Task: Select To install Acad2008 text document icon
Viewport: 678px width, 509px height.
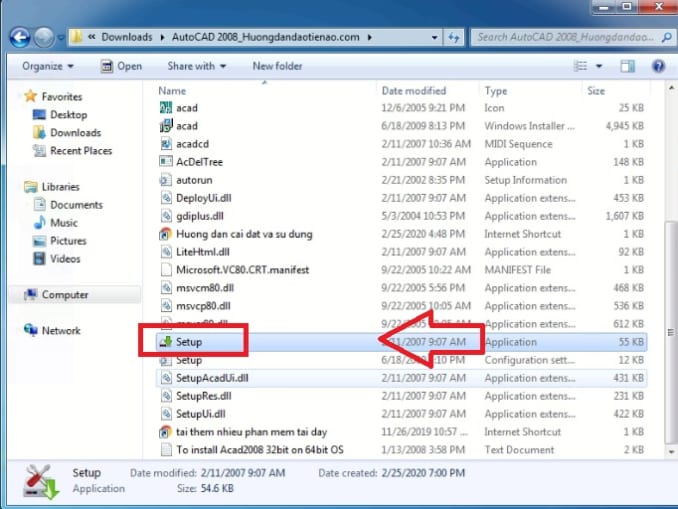Action: (x=166, y=450)
